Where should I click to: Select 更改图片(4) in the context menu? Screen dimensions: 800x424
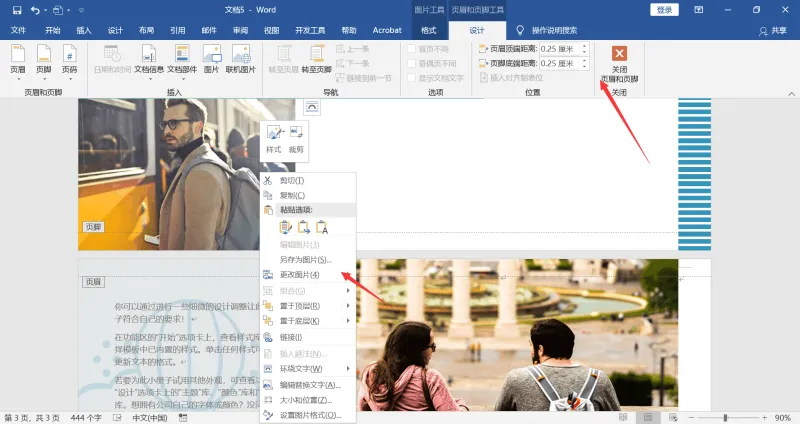click(308, 275)
